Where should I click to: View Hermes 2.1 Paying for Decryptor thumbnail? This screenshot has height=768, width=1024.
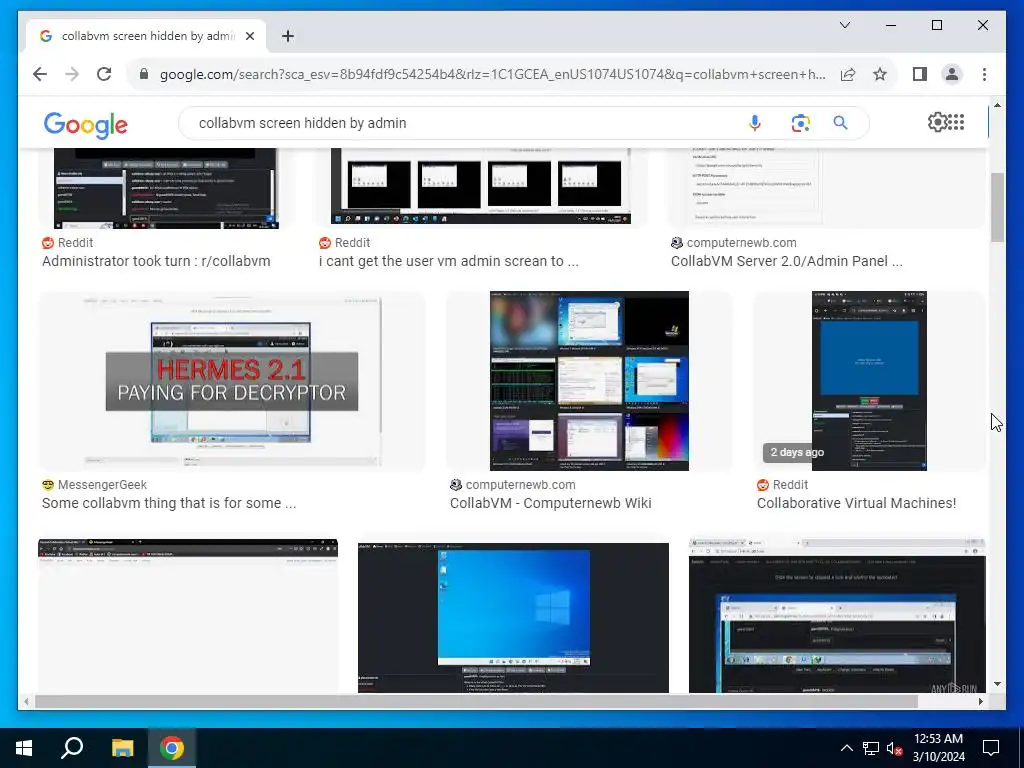(232, 381)
